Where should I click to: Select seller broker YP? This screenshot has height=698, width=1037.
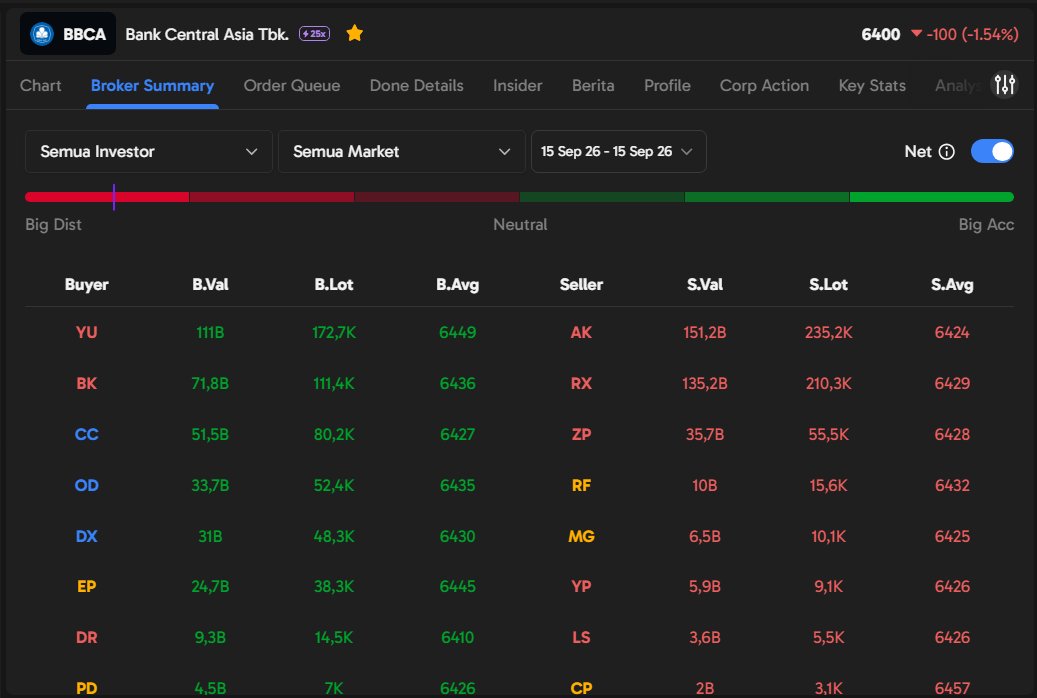pyautogui.click(x=581, y=586)
